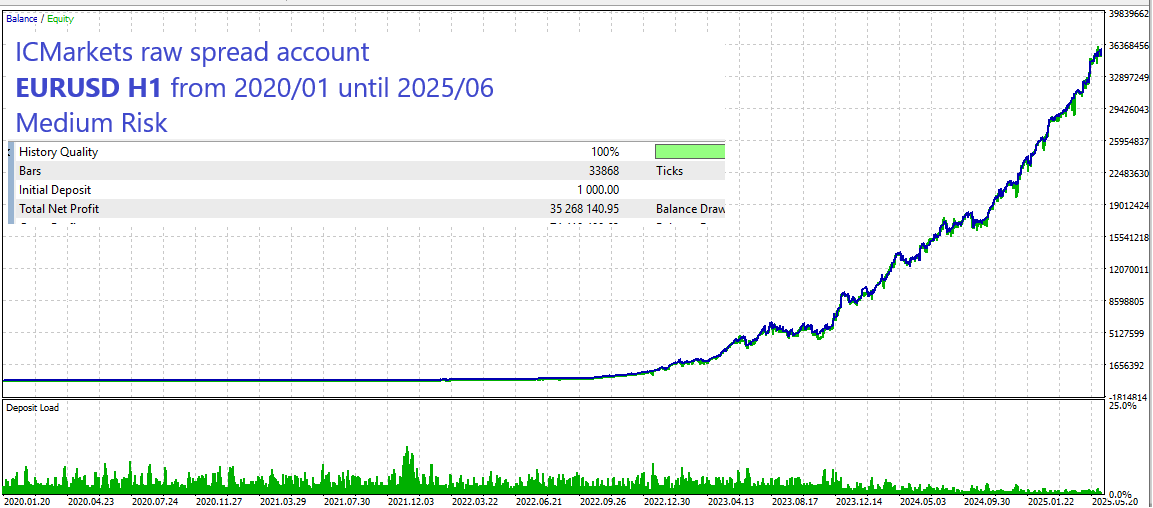The width and height of the screenshot is (1153, 508).
Task: Click the Balance legend label
Action: (x=20, y=18)
